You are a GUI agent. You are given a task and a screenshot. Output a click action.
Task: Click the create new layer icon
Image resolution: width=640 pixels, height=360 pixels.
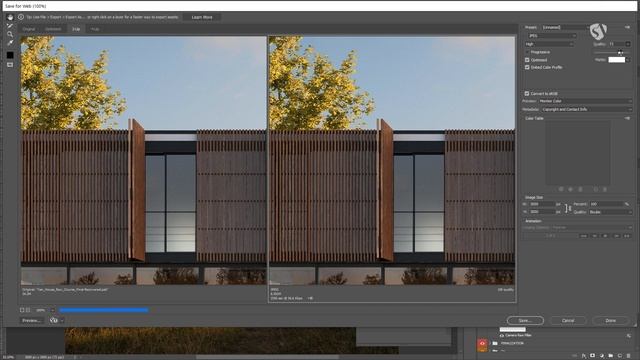[620, 356]
